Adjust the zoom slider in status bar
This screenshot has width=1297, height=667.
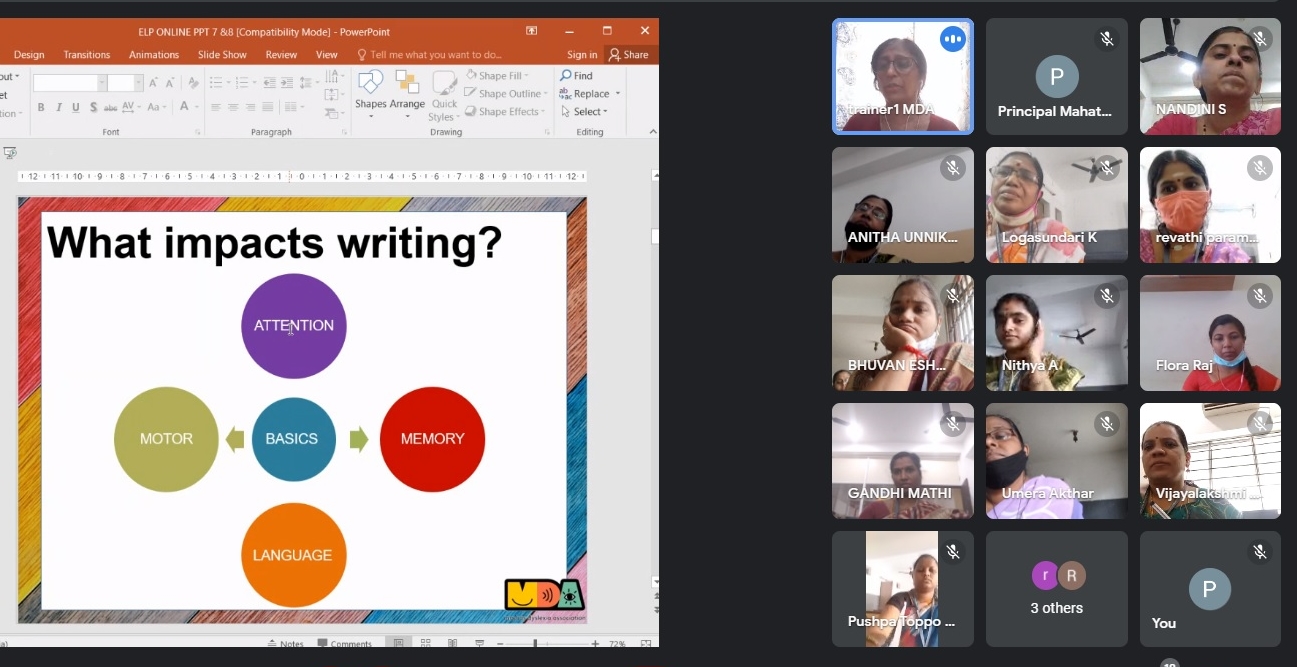click(x=535, y=643)
